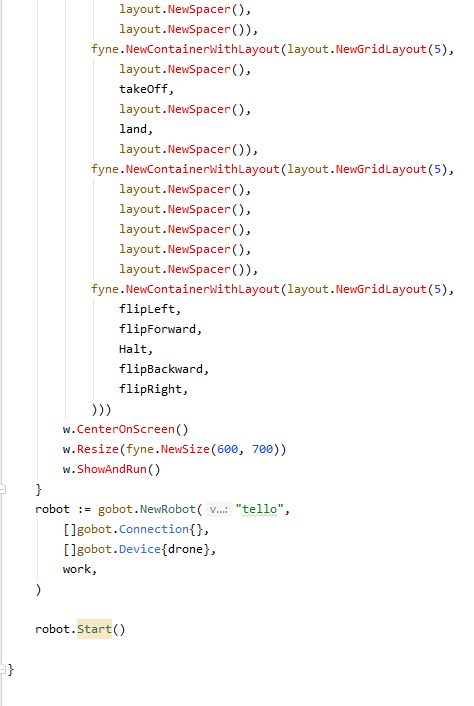This screenshot has height=706, width=474.
Task: Click the "tello" string literal
Action: coord(259,509)
